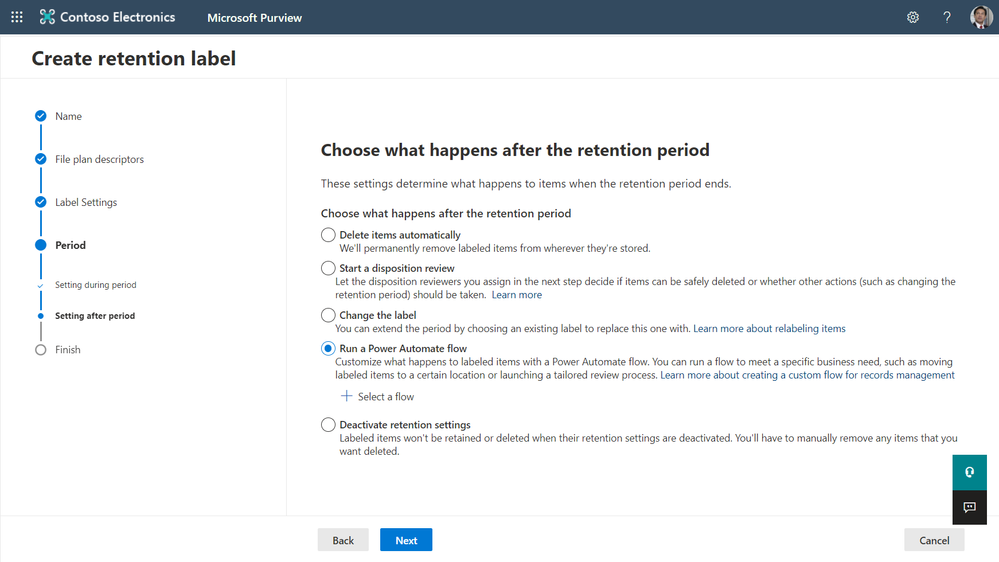This screenshot has height=562, width=999.
Task: Click the teal help assistant icon
Action: (x=969, y=472)
